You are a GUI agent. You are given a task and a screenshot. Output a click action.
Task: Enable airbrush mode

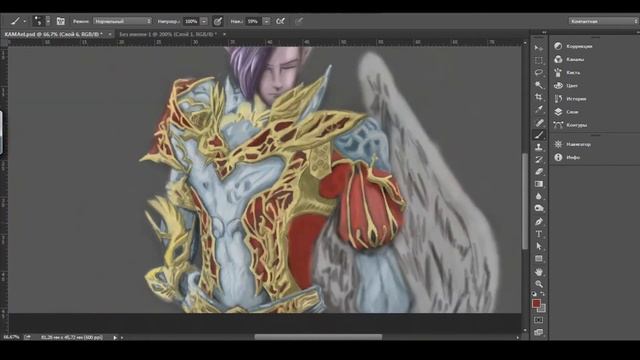280,21
